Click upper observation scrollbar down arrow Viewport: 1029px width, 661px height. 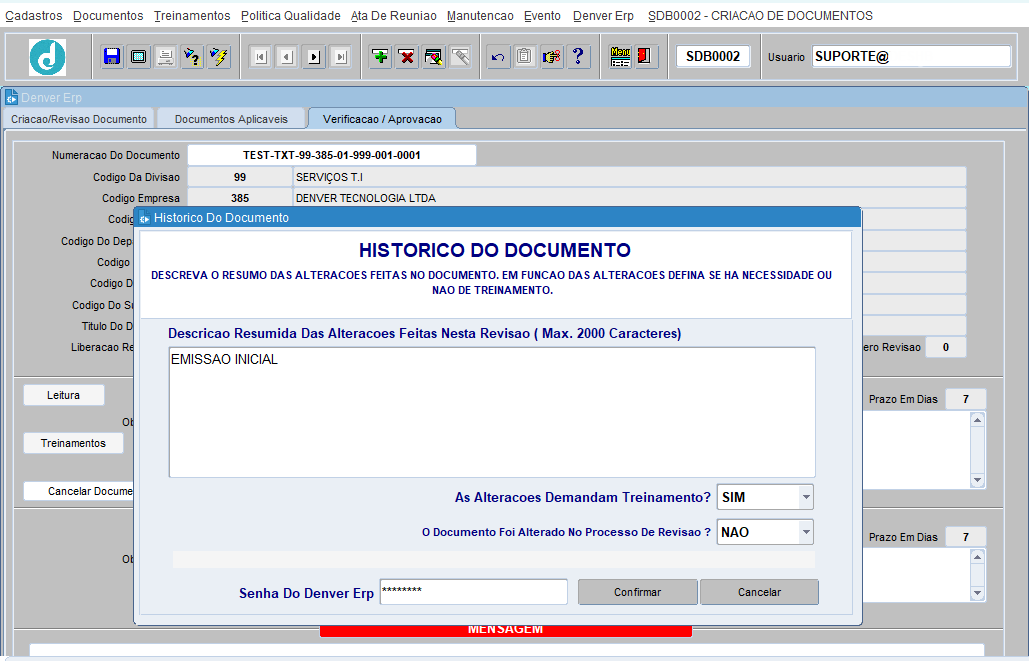[977, 480]
